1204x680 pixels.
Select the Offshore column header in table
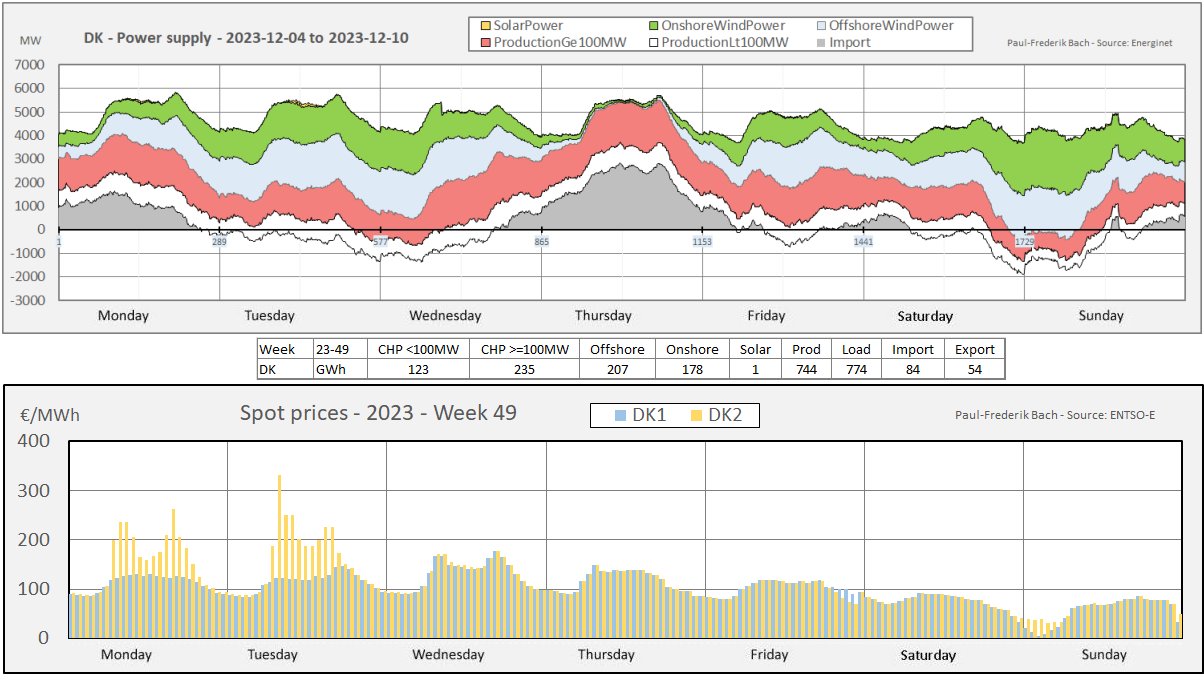[x=617, y=349]
